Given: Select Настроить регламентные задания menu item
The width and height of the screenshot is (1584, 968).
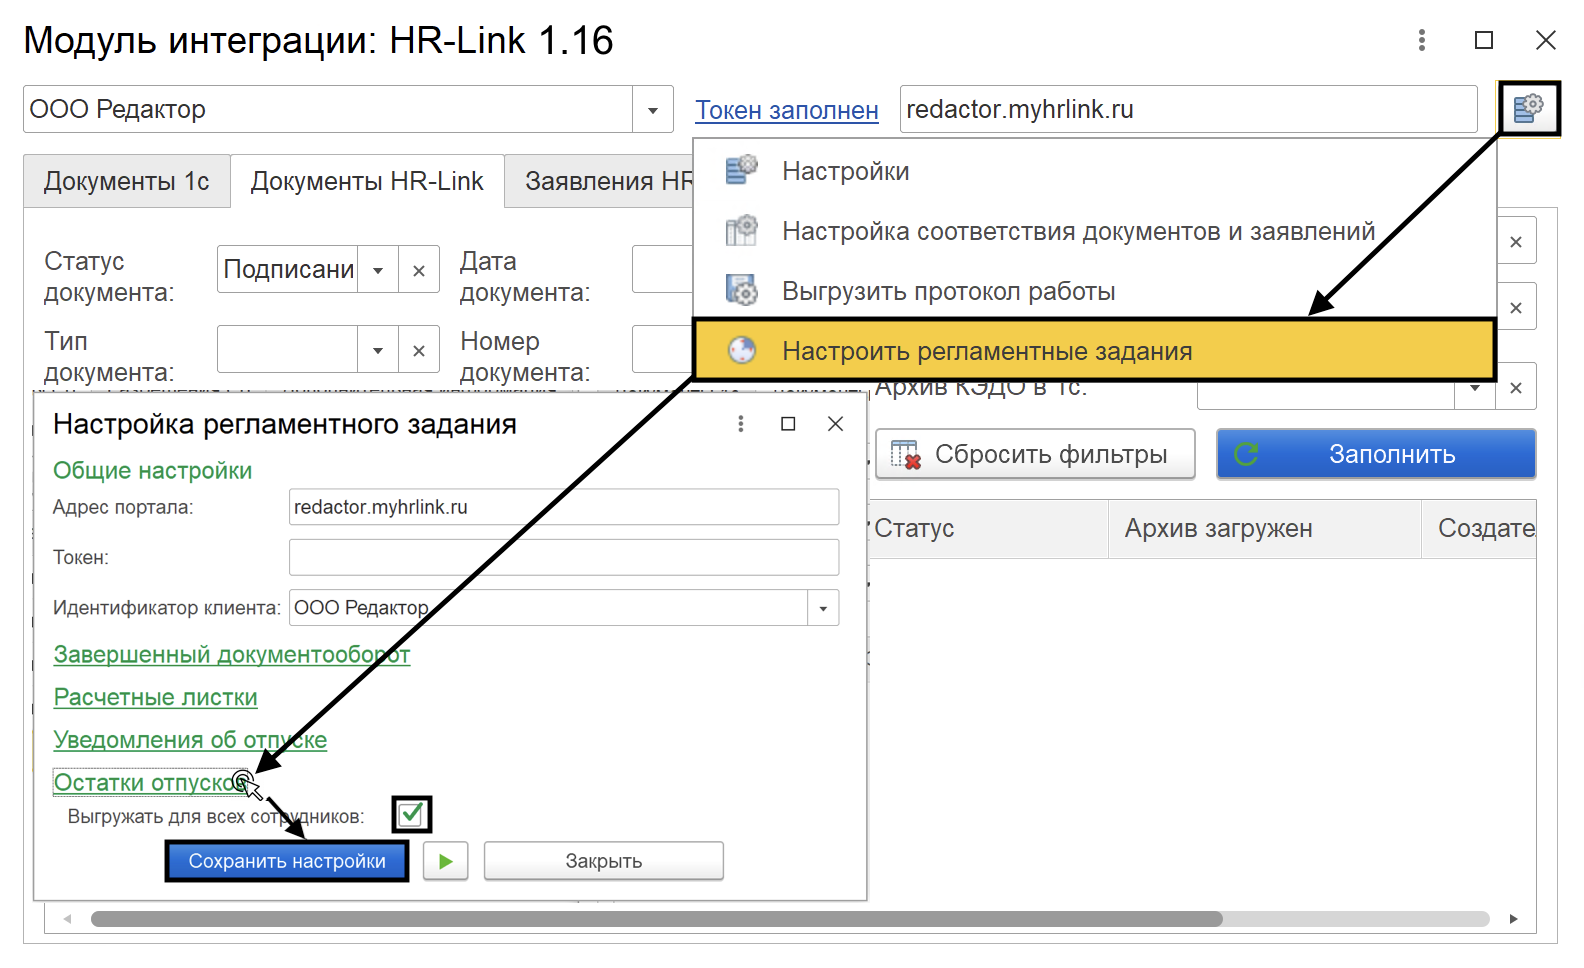Looking at the screenshot, I should [x=1094, y=350].
